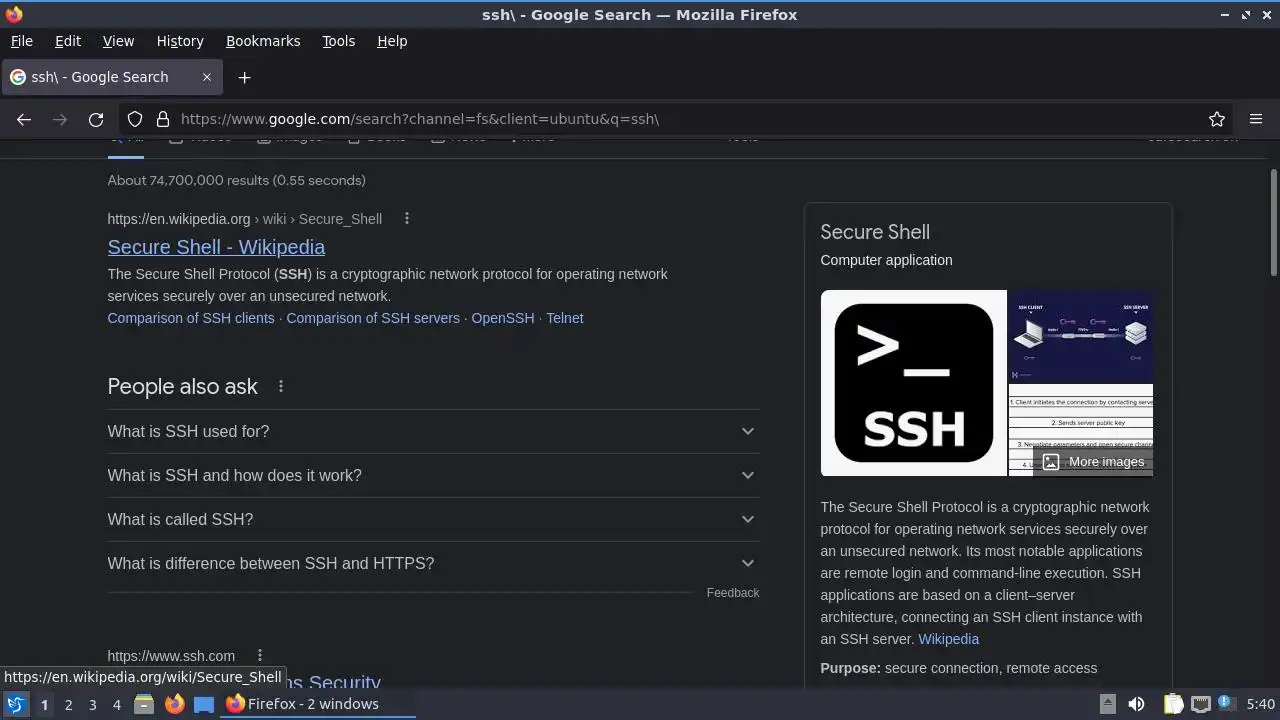Open the SSH client-server diagram image
This screenshot has width=1280, height=720.
coord(1081,336)
